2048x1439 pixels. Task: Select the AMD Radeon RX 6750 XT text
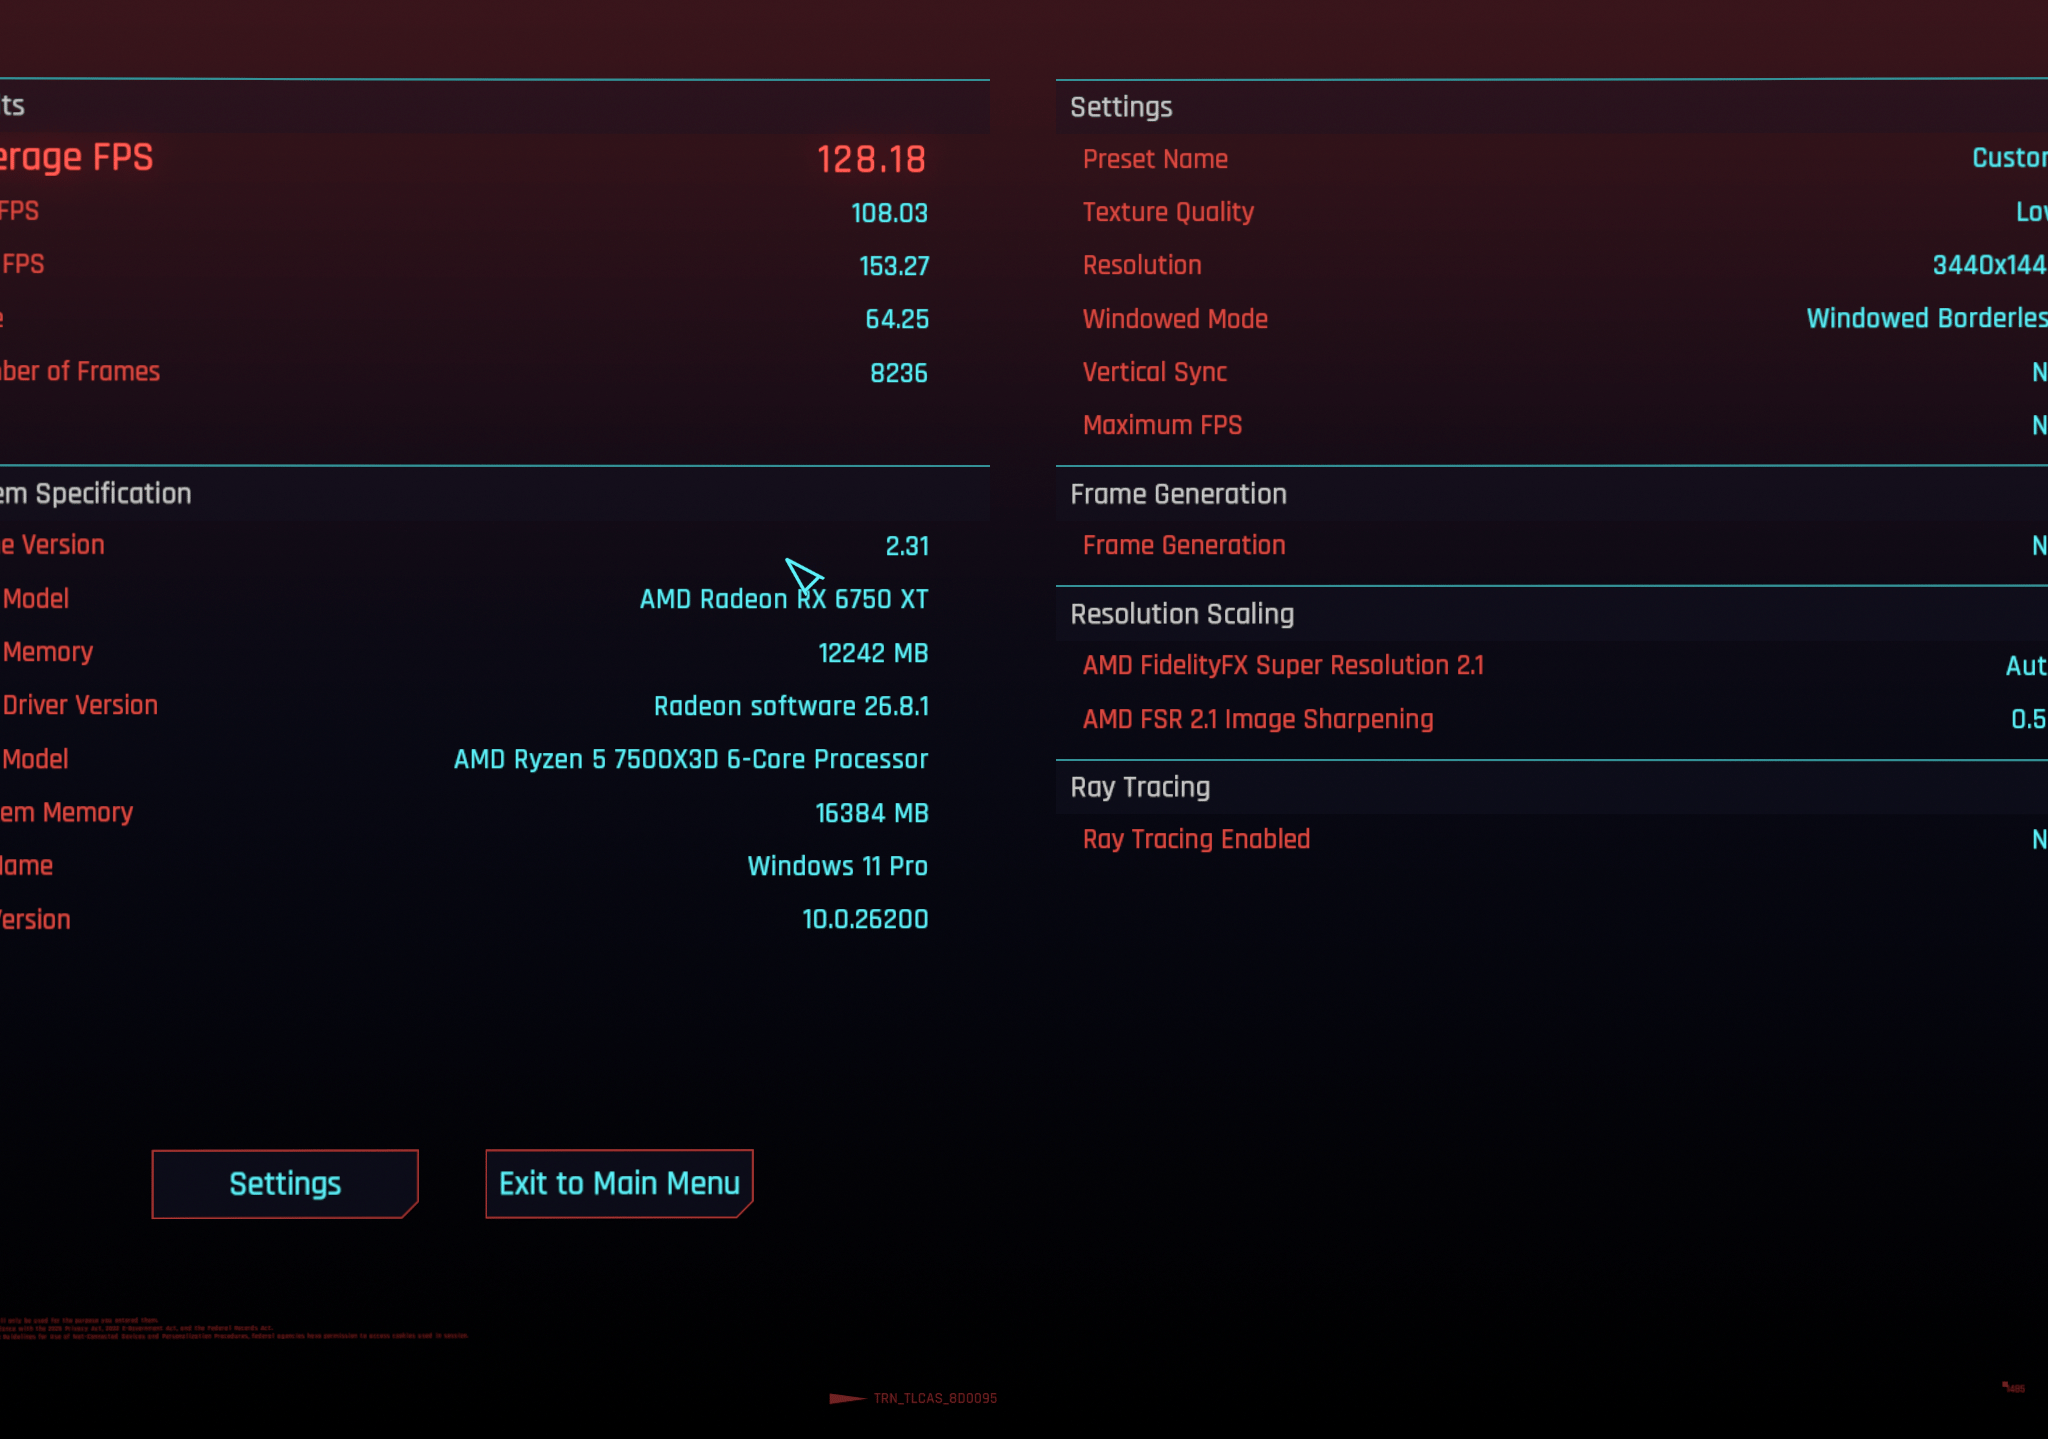coord(784,599)
